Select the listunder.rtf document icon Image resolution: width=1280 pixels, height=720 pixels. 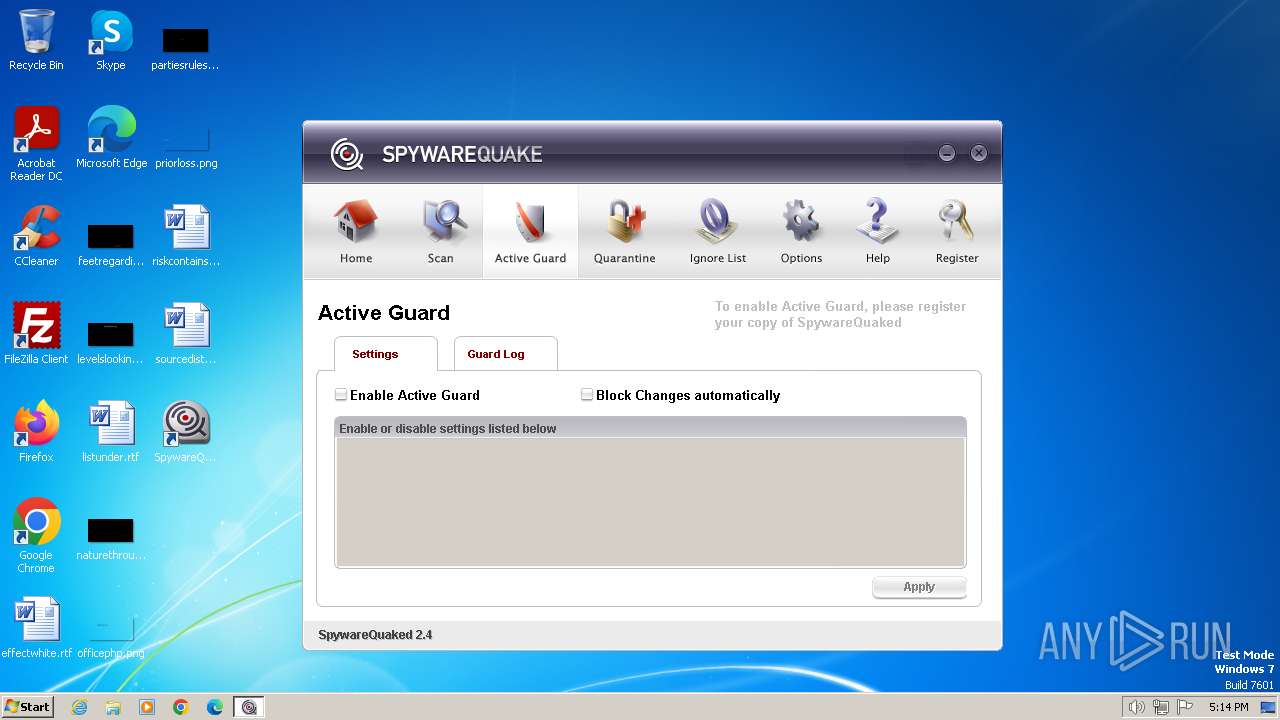coord(110,432)
